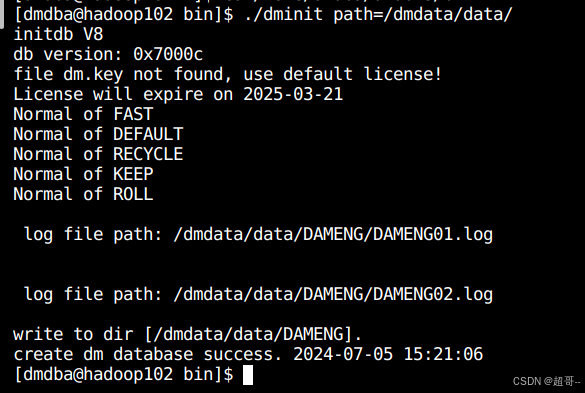
Task: Click the 'Normal of RECYCLE' line
Action: pos(98,154)
